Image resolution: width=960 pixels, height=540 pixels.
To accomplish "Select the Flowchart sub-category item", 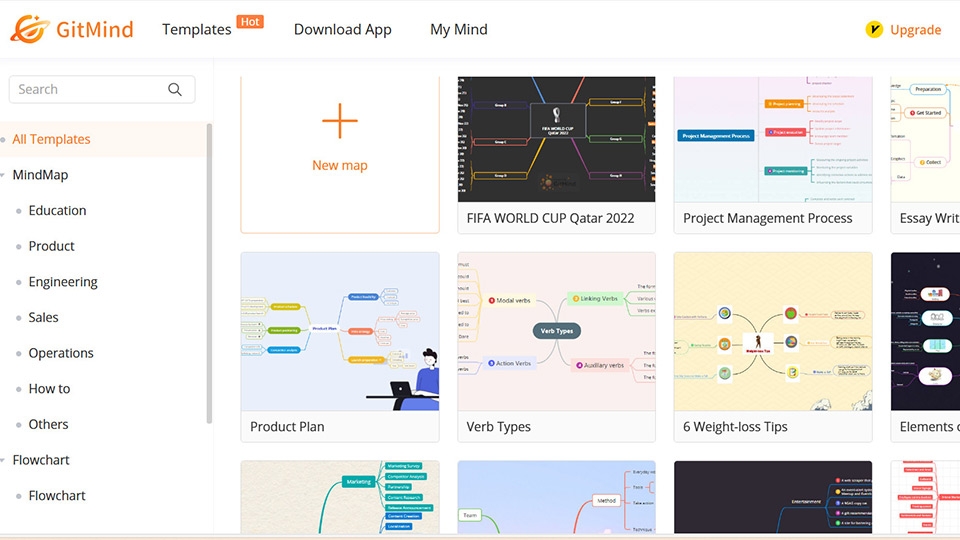I will click(x=57, y=495).
